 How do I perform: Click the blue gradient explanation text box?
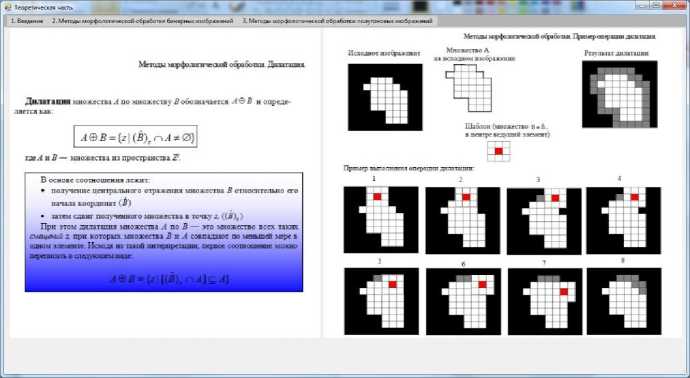(164, 232)
